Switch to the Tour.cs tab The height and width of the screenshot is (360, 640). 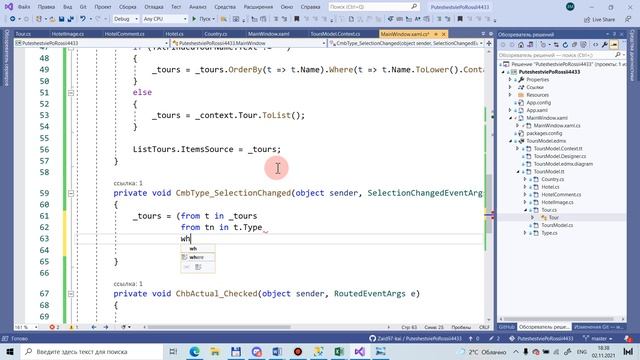[x=23, y=34]
